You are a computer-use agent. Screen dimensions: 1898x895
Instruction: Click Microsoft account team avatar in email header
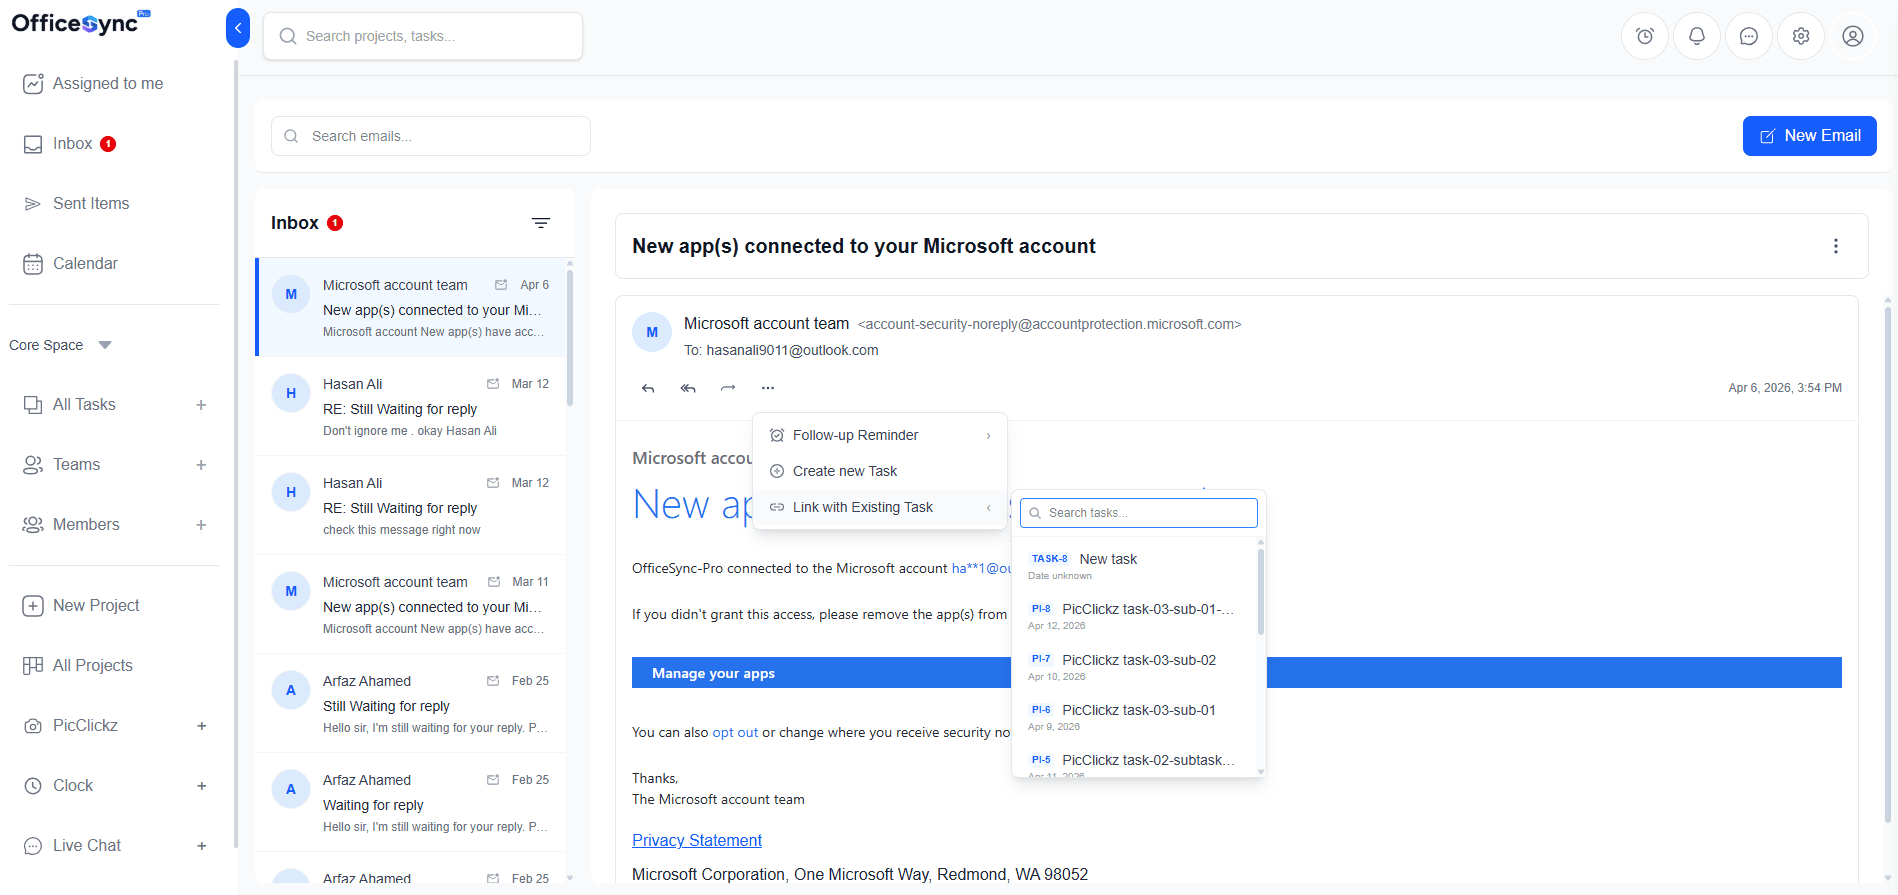(x=652, y=332)
